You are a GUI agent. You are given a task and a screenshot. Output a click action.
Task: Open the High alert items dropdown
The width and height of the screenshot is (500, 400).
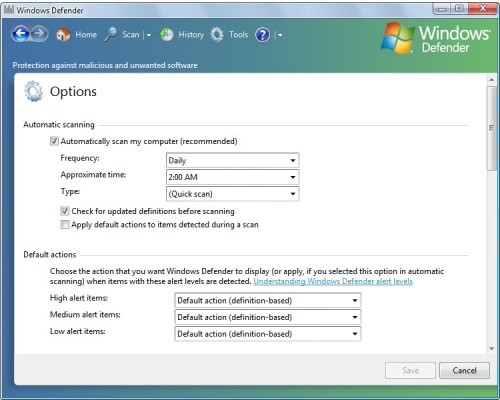click(x=268, y=300)
